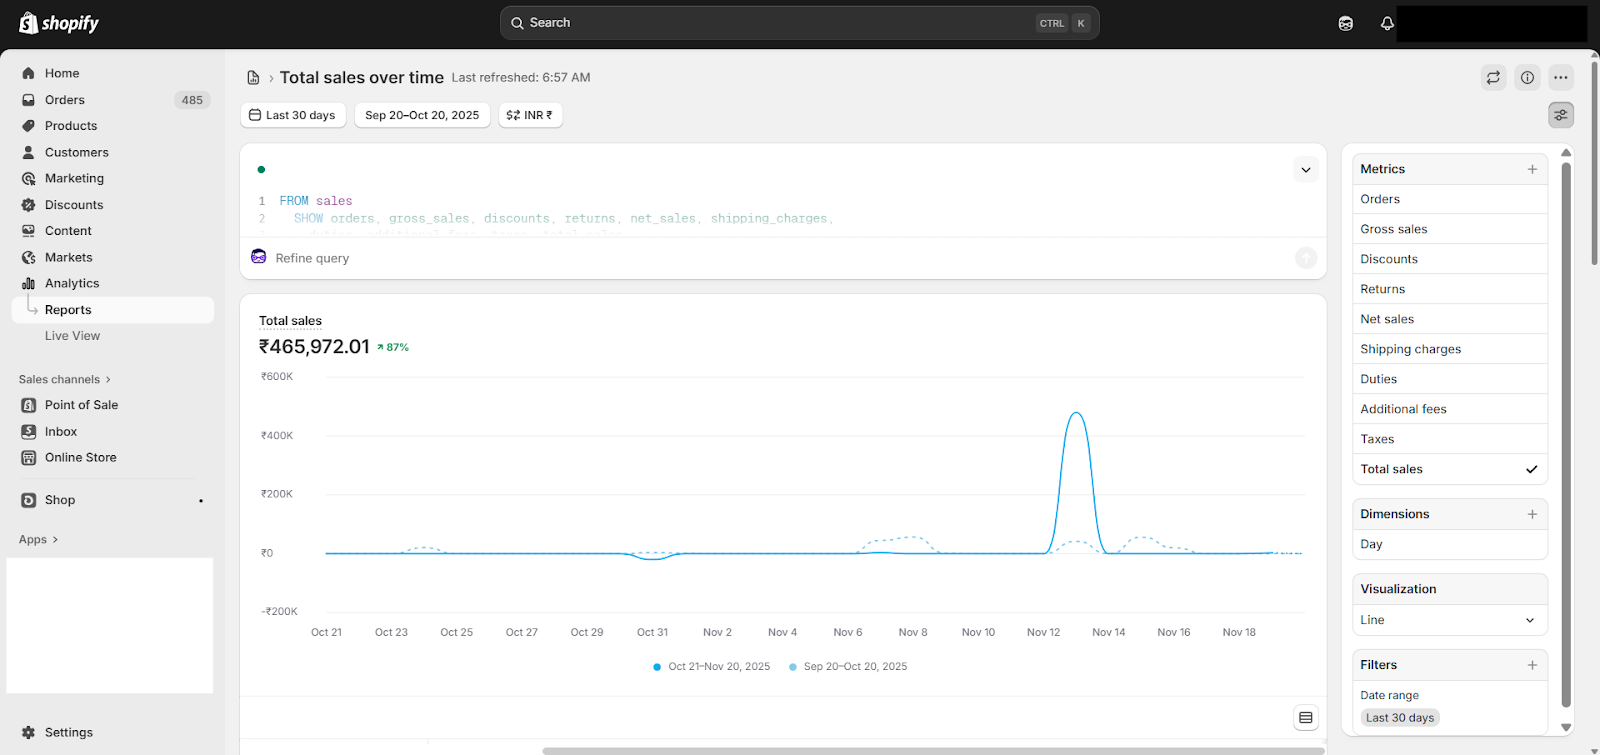The height and width of the screenshot is (755, 1600).
Task: Add a dimension with the plus icon
Action: coord(1532,514)
